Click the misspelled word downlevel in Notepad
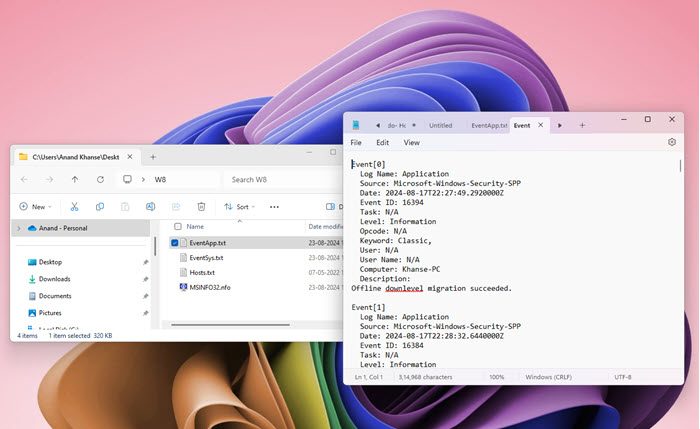 (x=404, y=288)
